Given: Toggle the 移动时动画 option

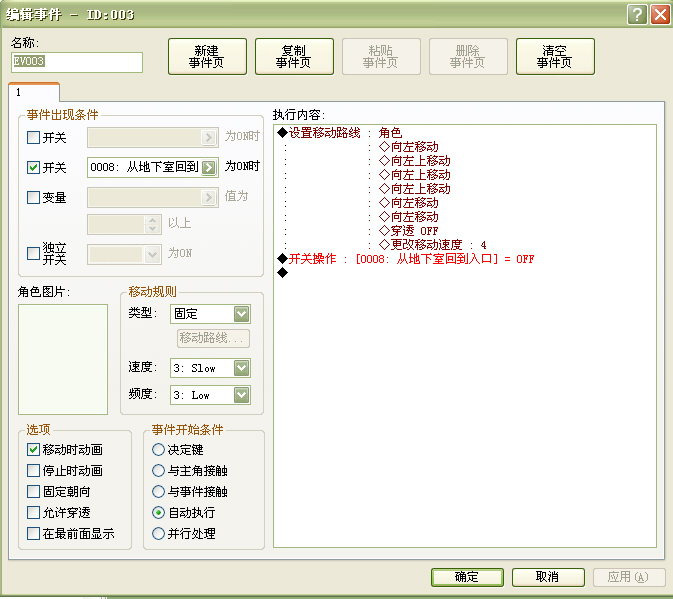Looking at the screenshot, I should coord(33,449).
